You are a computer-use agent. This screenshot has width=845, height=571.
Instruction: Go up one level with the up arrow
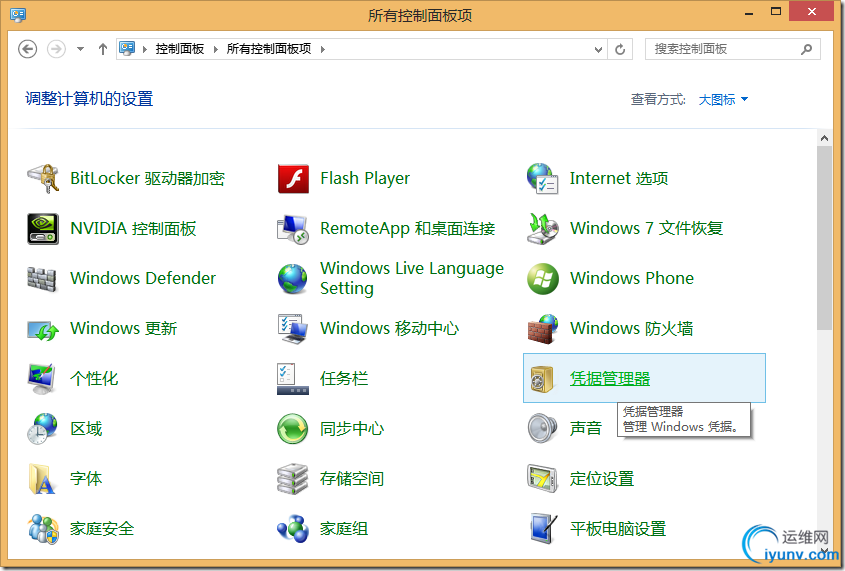(103, 49)
